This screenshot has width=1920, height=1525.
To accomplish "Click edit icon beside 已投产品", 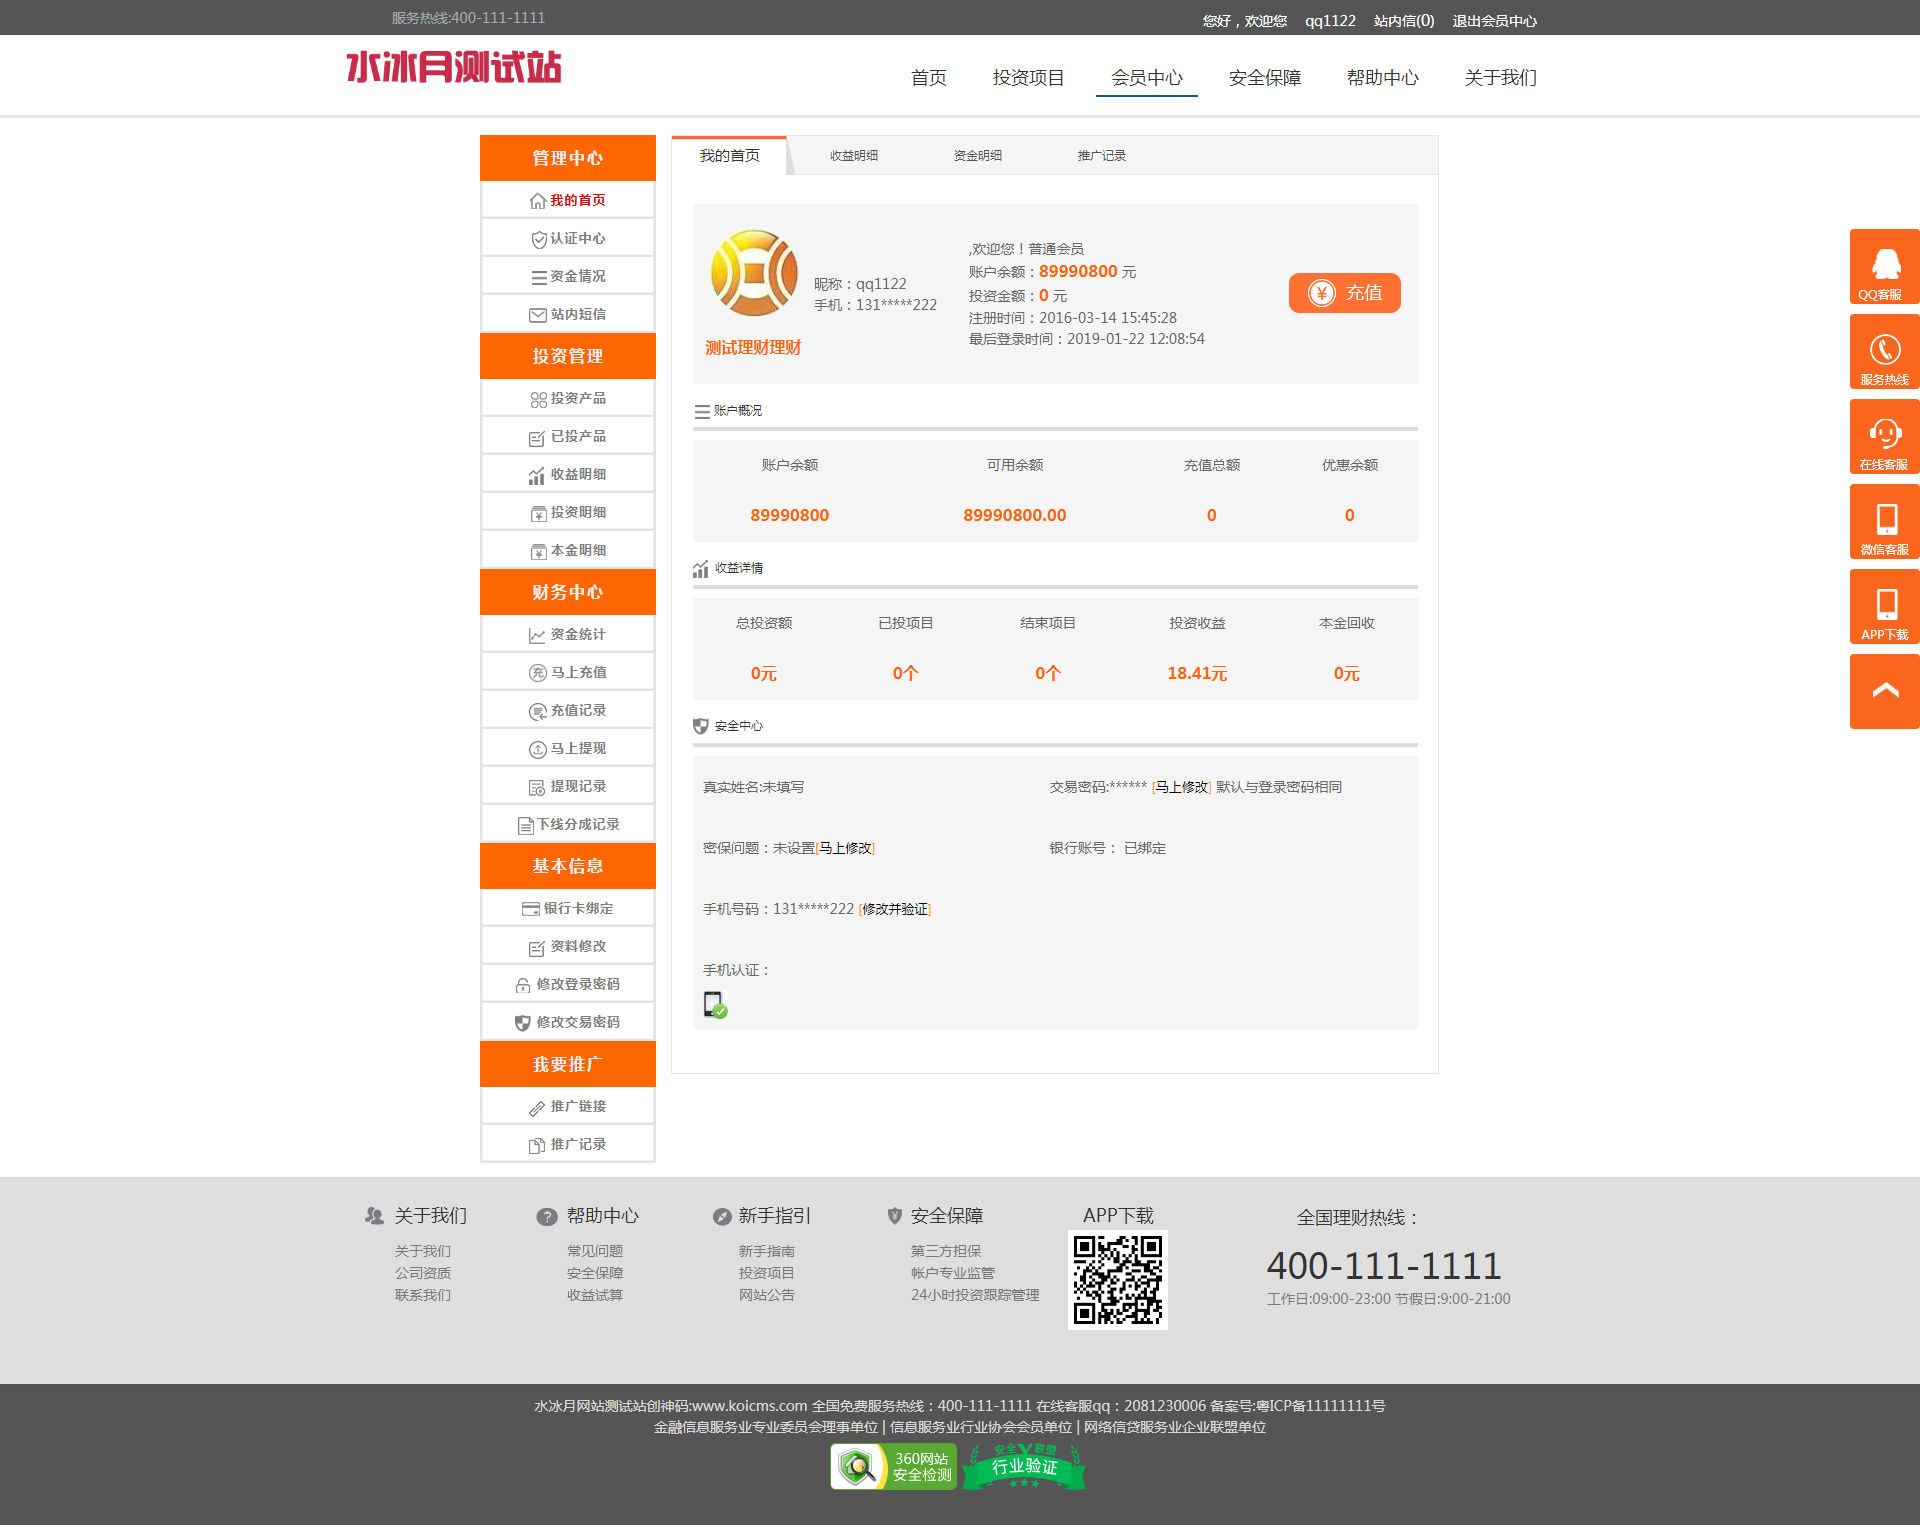I will click(537, 437).
